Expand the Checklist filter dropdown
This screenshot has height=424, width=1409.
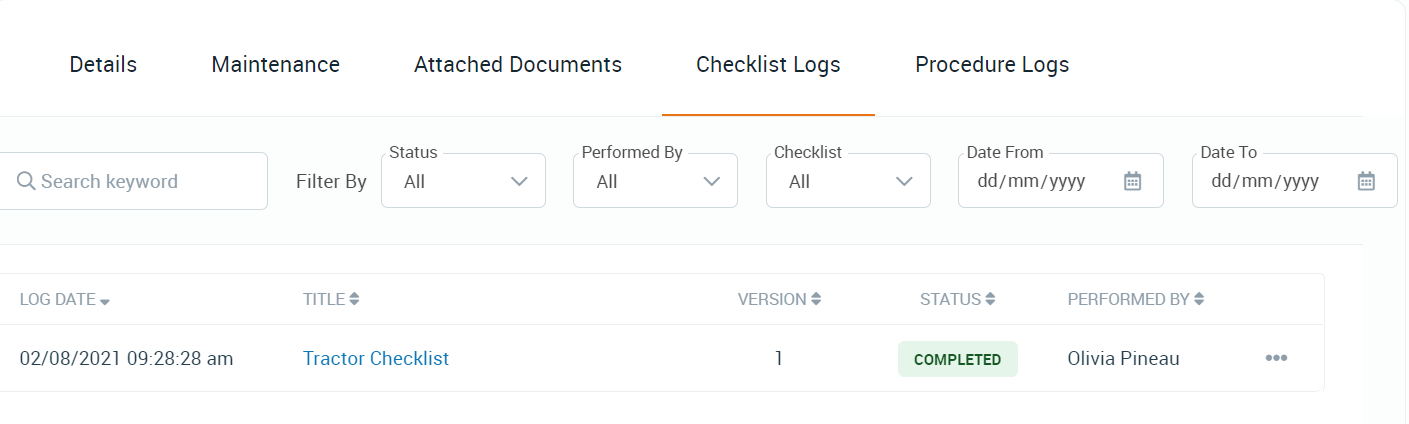[x=848, y=181]
